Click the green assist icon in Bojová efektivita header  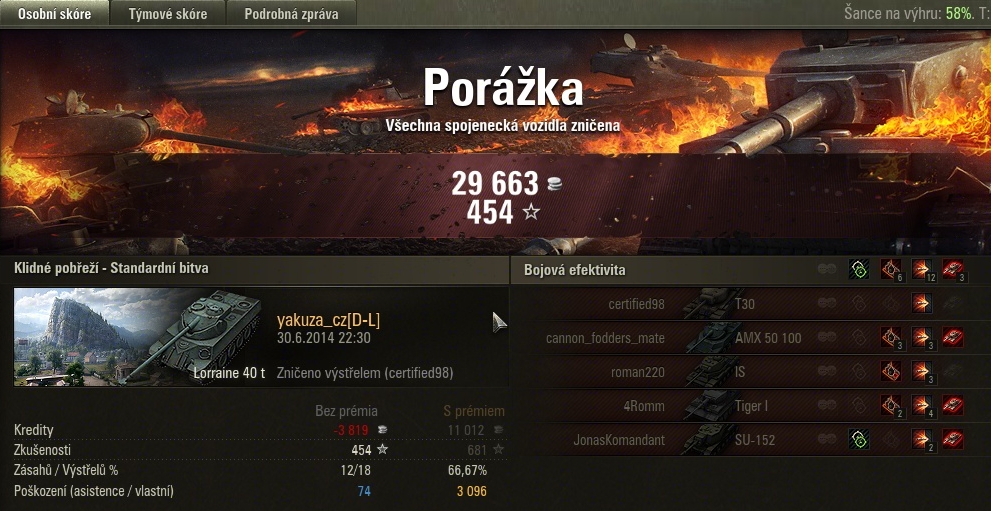[x=859, y=269]
